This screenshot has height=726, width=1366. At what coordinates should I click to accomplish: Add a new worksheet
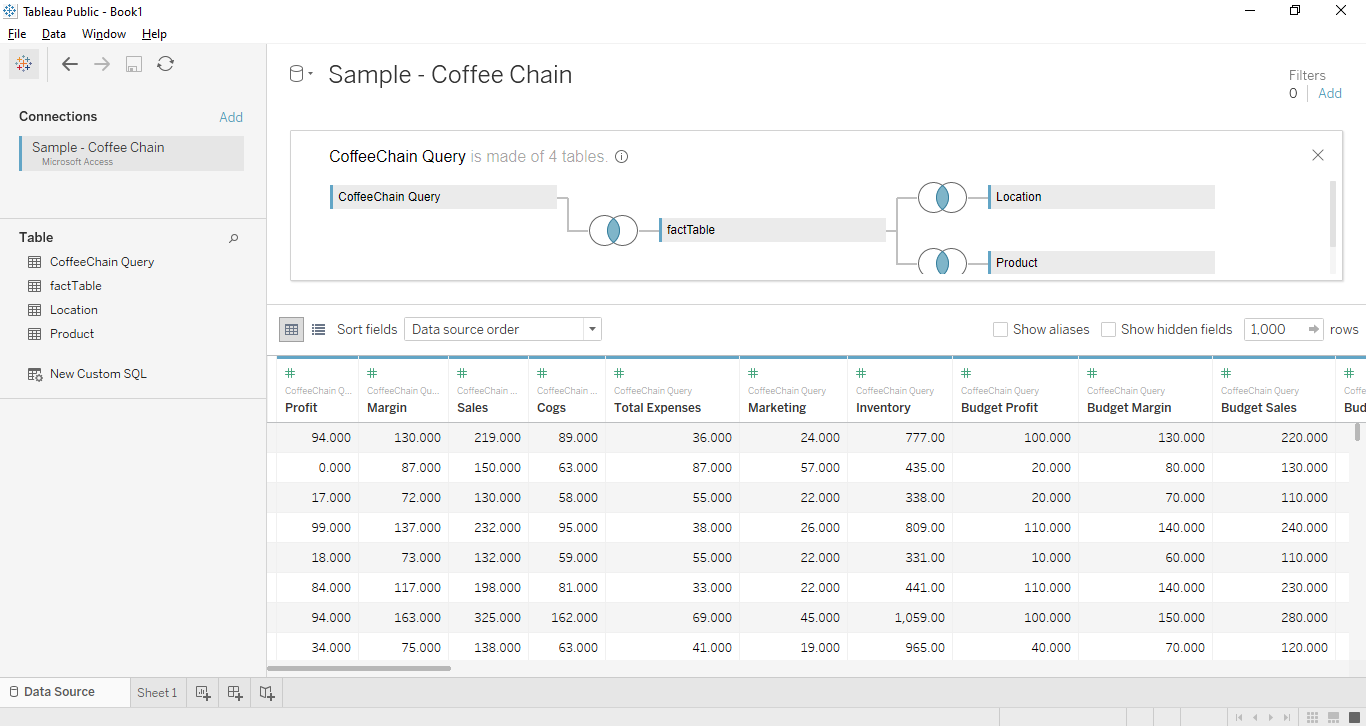tap(203, 692)
